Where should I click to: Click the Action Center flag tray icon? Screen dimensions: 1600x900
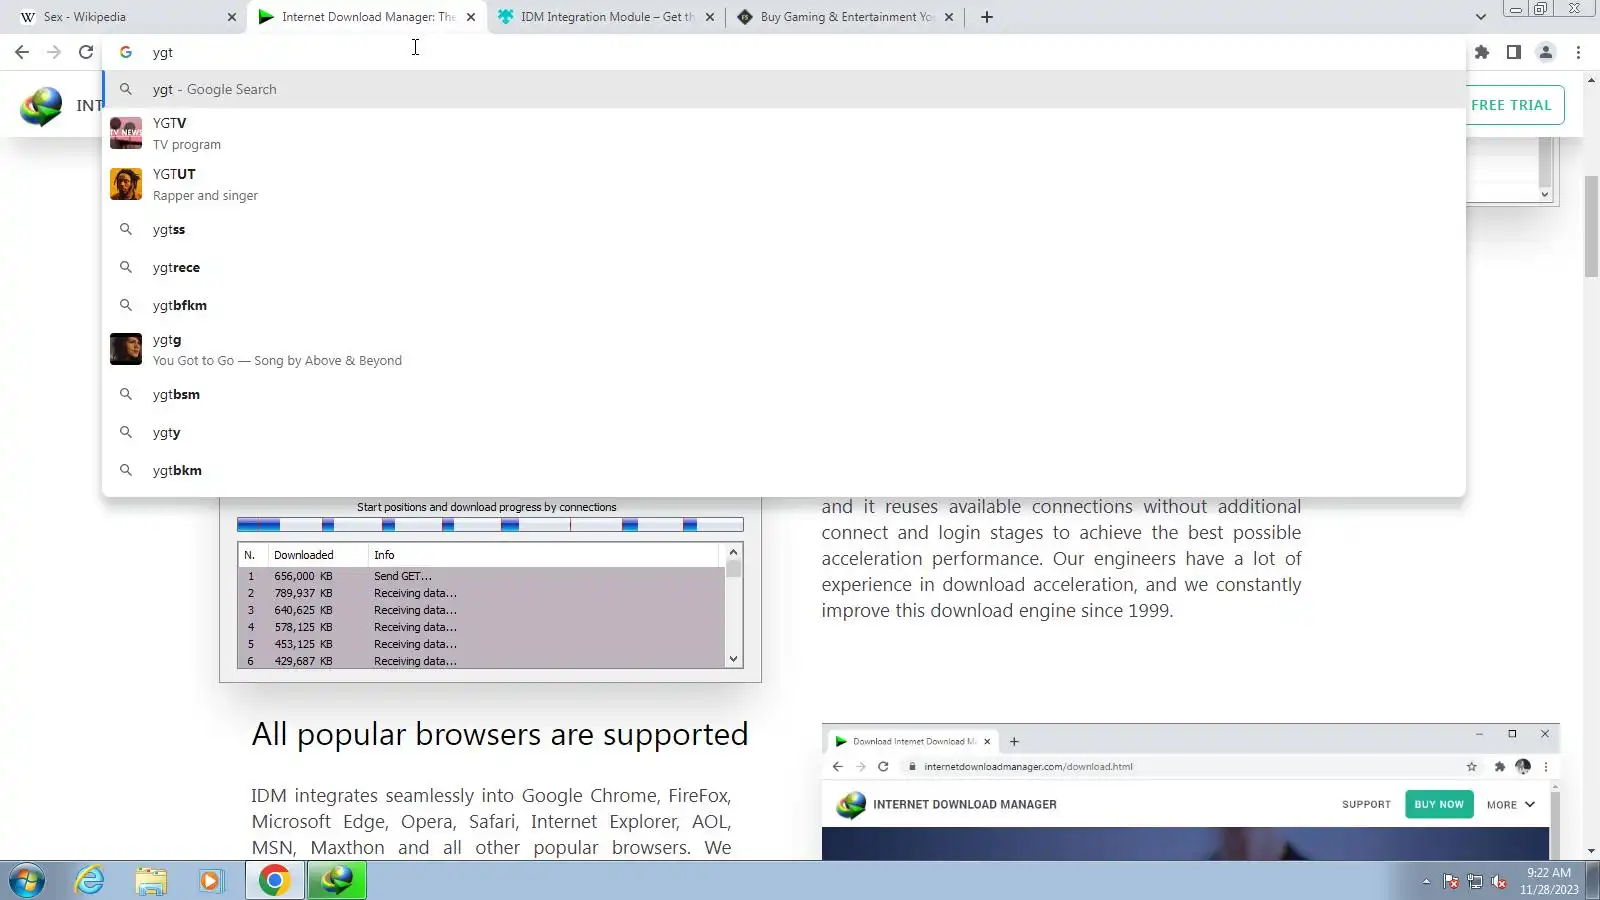point(1451,882)
